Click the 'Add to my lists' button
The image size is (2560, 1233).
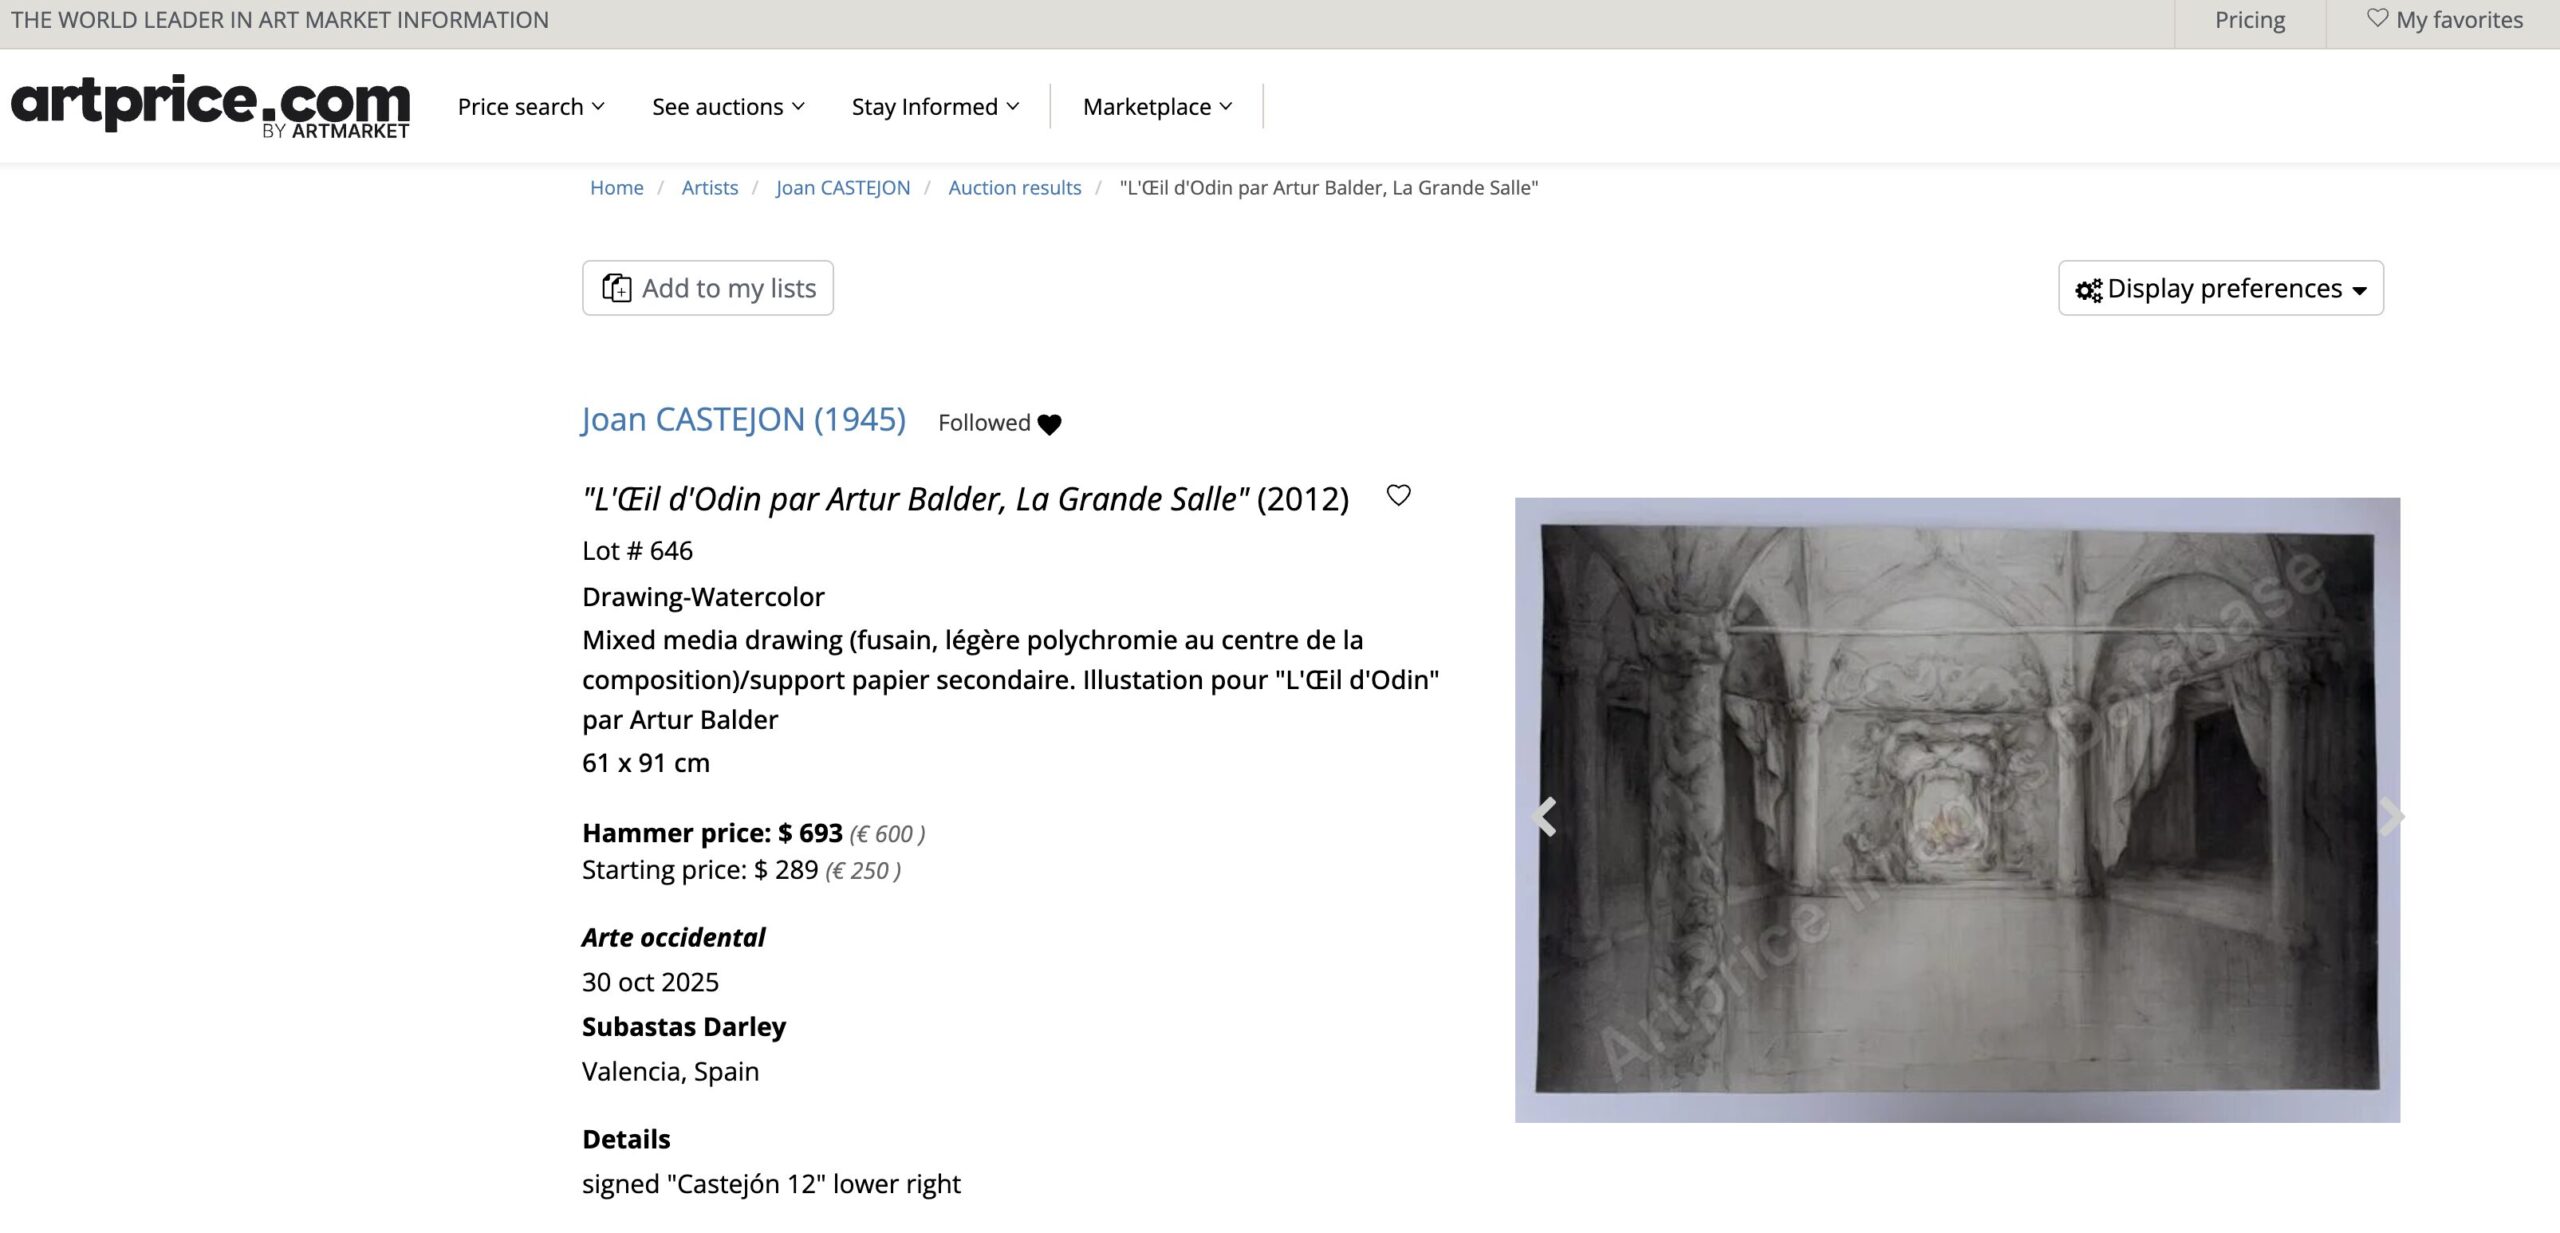point(707,287)
